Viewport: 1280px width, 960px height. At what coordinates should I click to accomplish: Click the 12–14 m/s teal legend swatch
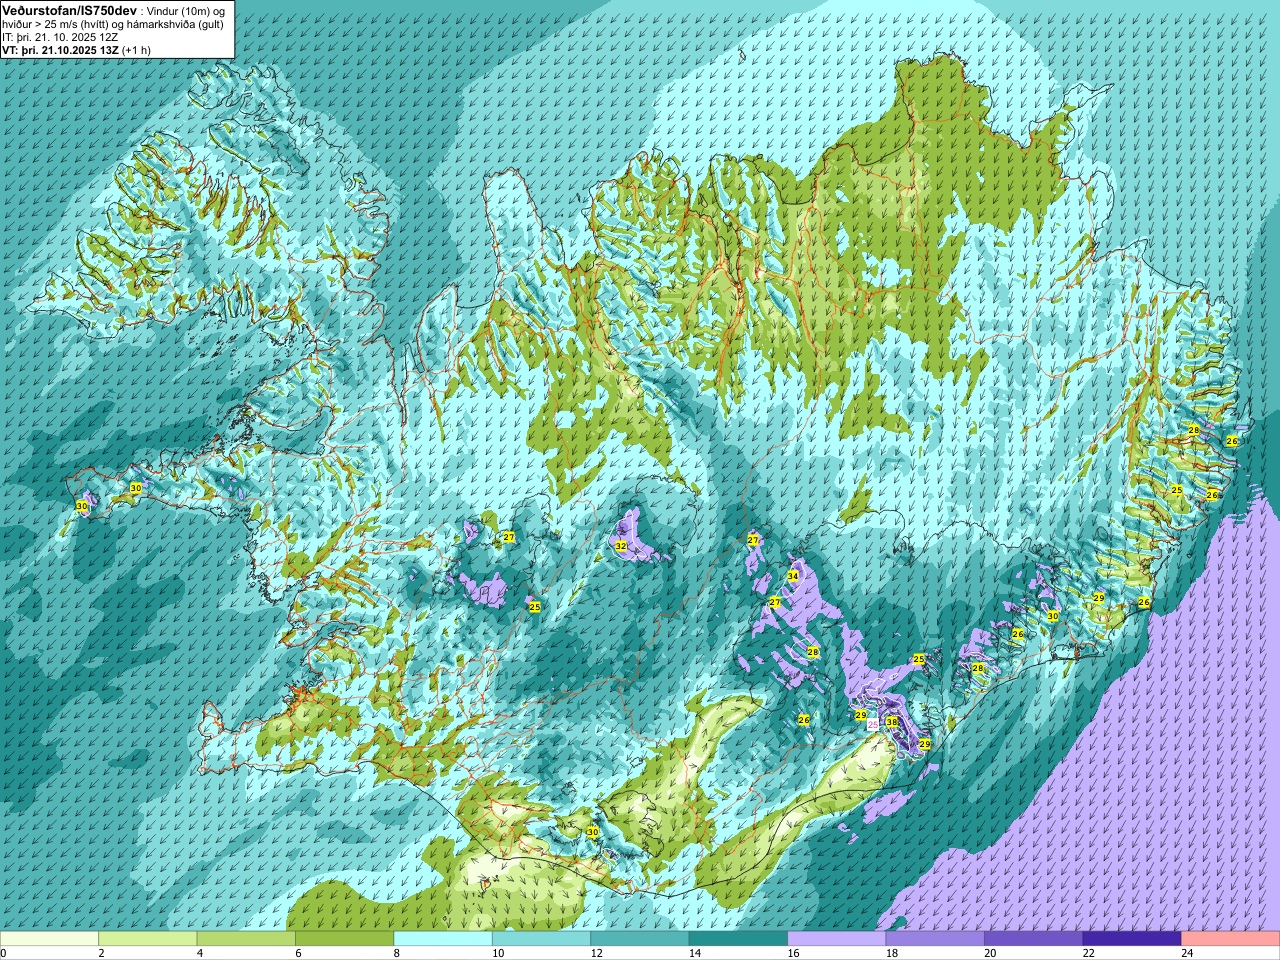tap(640, 939)
